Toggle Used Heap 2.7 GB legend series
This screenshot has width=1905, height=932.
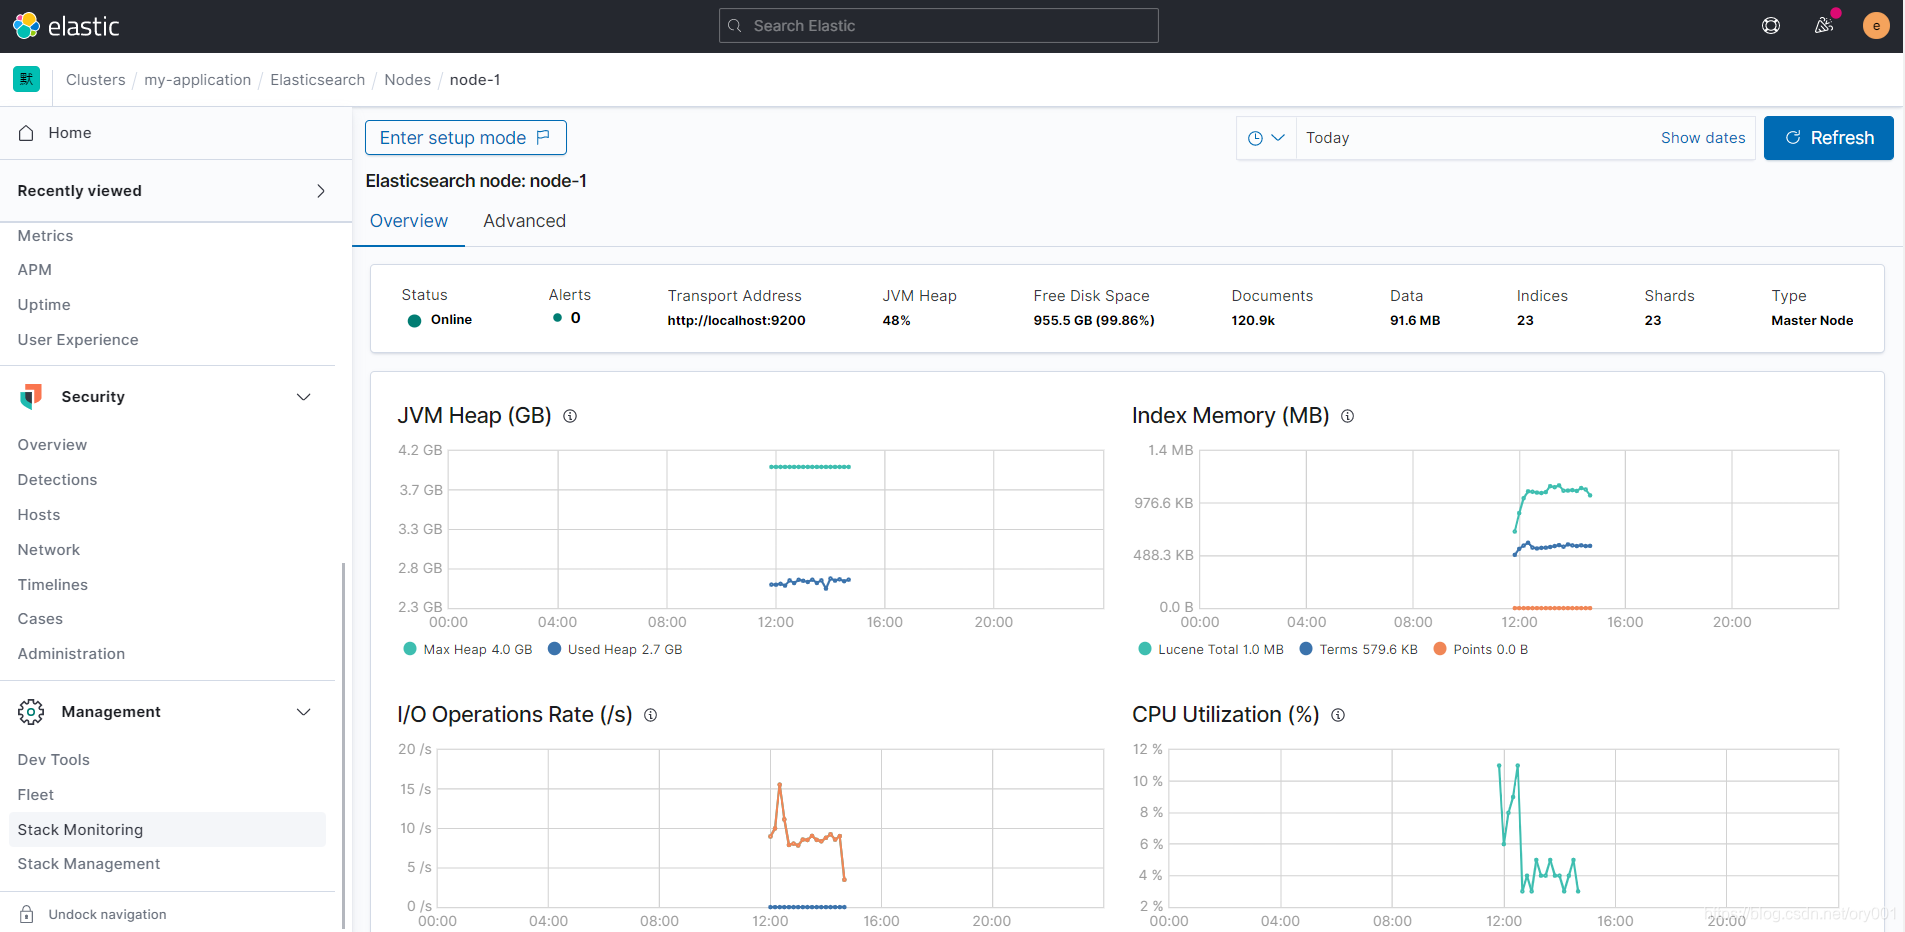click(x=615, y=649)
